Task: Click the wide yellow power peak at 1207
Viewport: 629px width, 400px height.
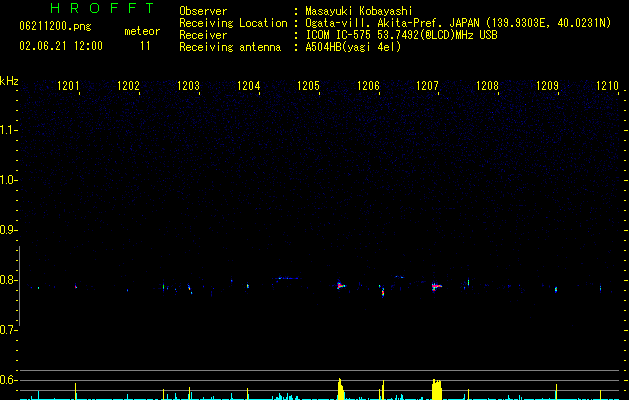Action: pyautogui.click(x=436, y=389)
